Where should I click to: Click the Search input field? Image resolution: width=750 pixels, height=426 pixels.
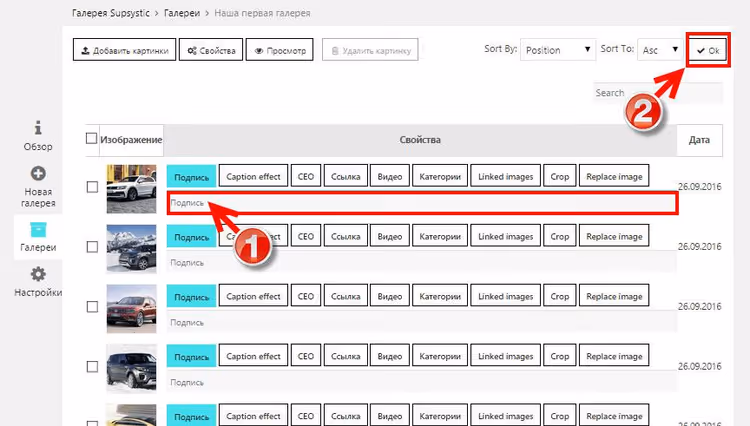[x=658, y=93]
